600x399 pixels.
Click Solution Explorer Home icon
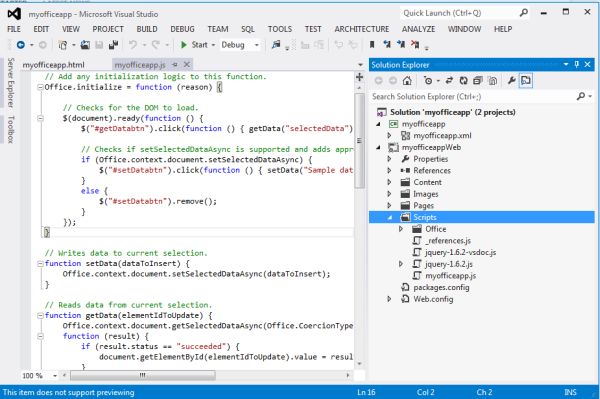tap(407, 80)
